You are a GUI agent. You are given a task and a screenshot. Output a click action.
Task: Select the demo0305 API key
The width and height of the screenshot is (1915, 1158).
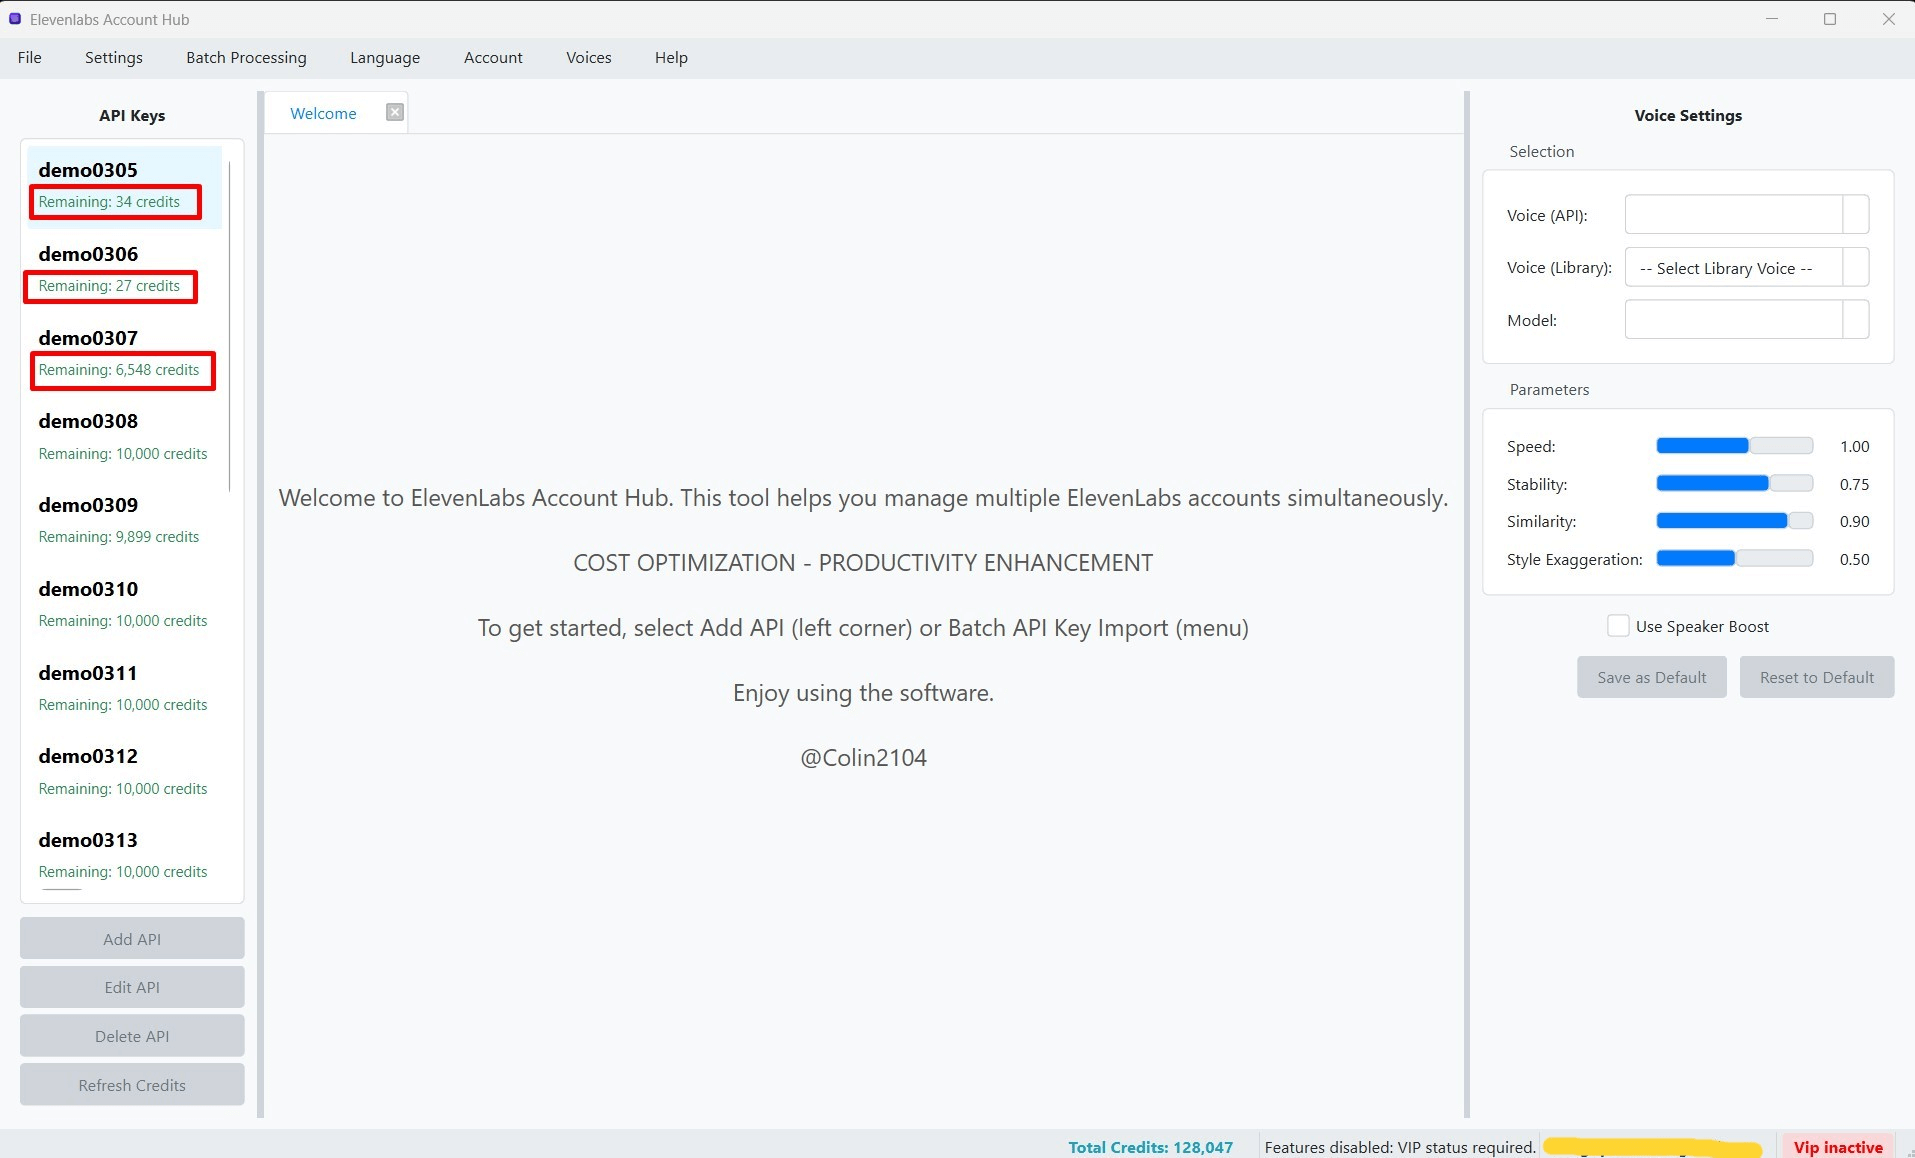click(x=124, y=187)
